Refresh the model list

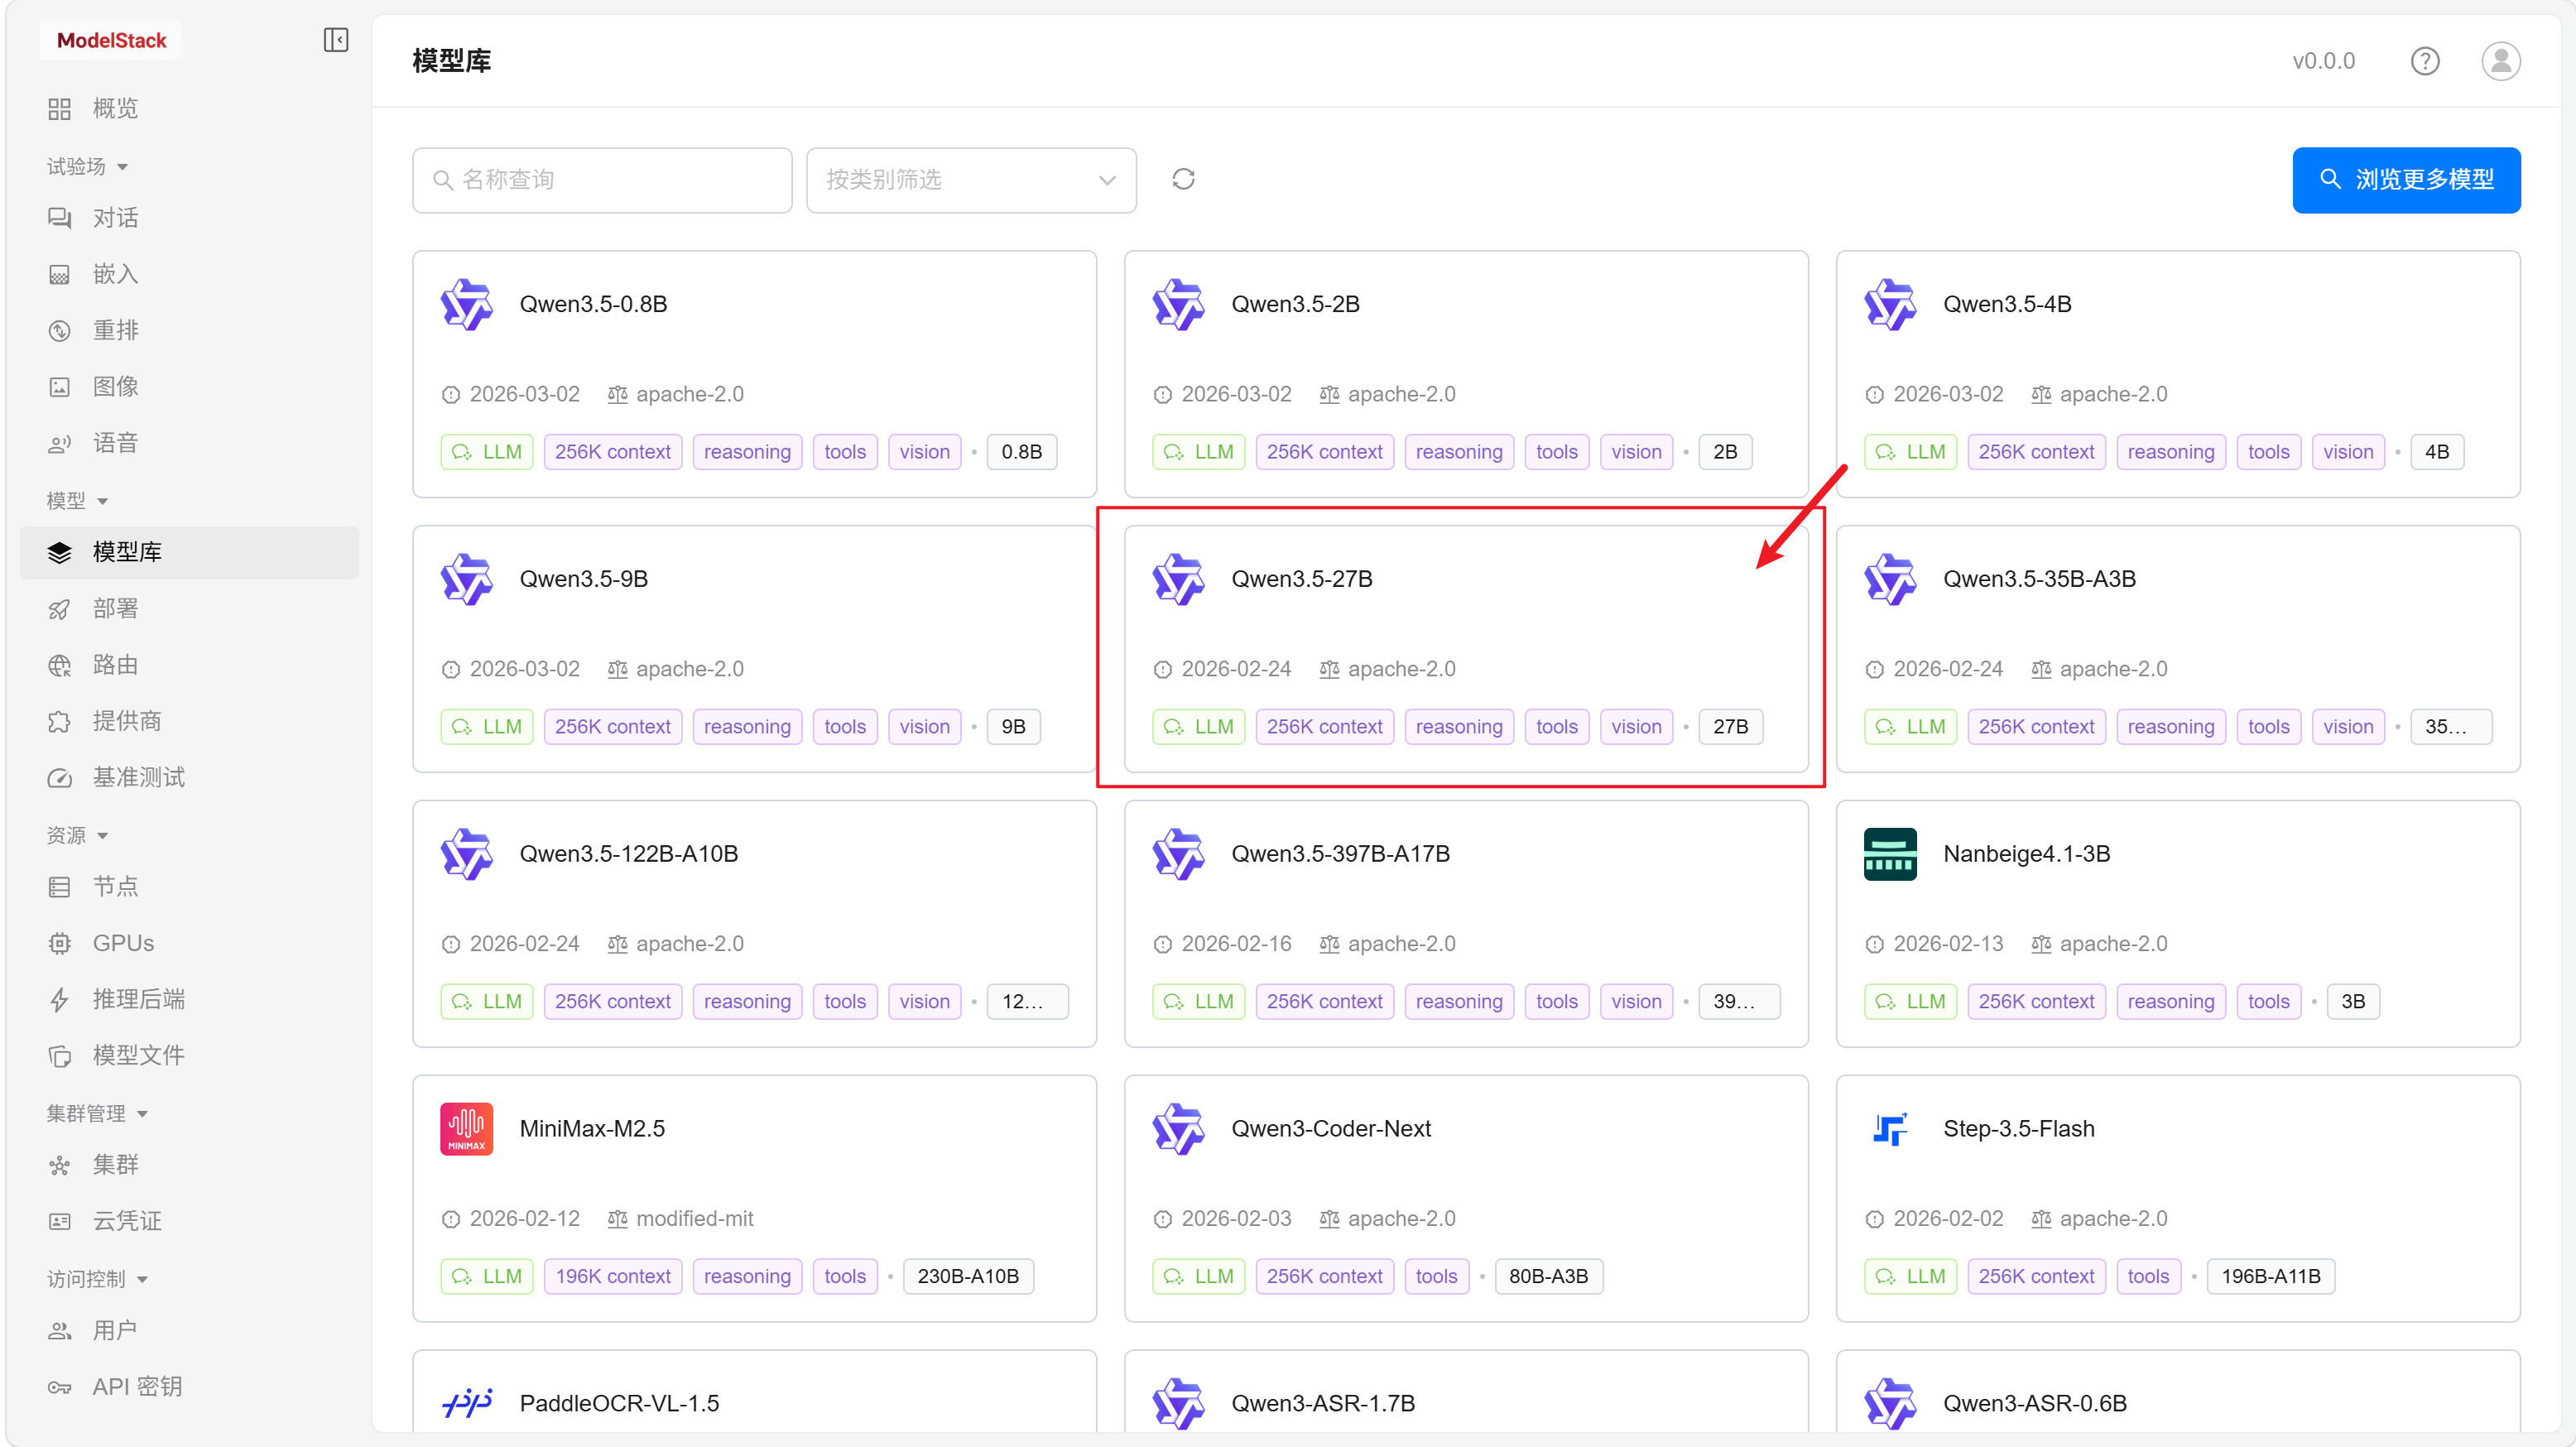point(1184,179)
